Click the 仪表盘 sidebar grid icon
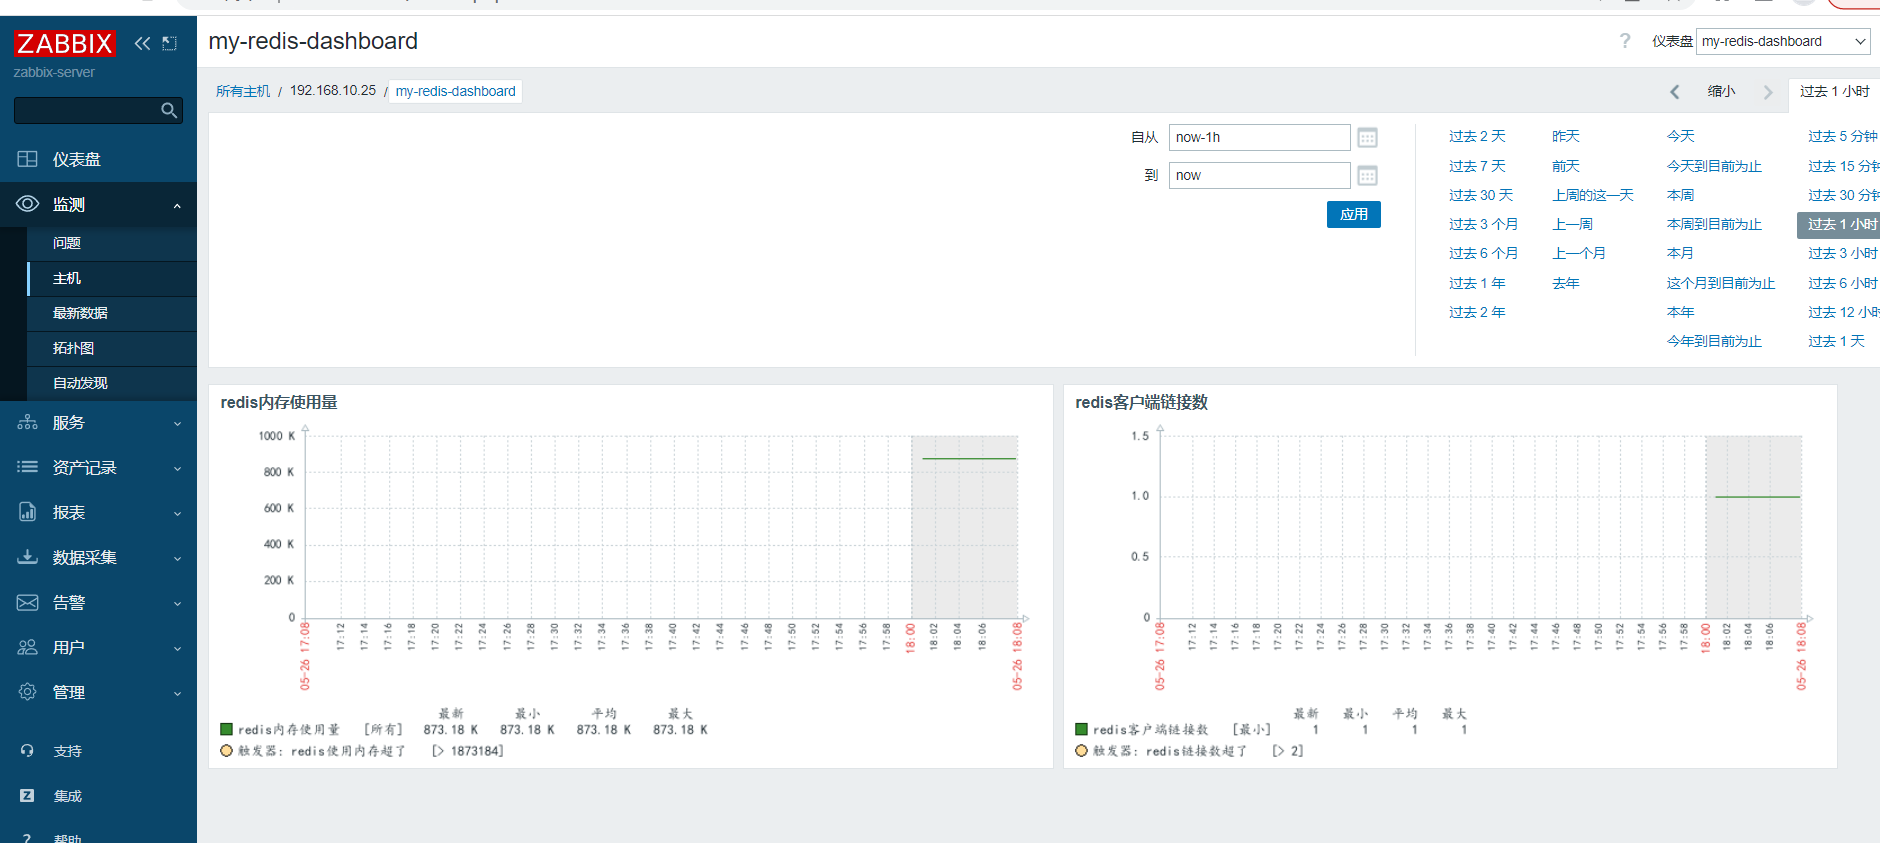Image resolution: width=1880 pixels, height=843 pixels. tap(27, 159)
